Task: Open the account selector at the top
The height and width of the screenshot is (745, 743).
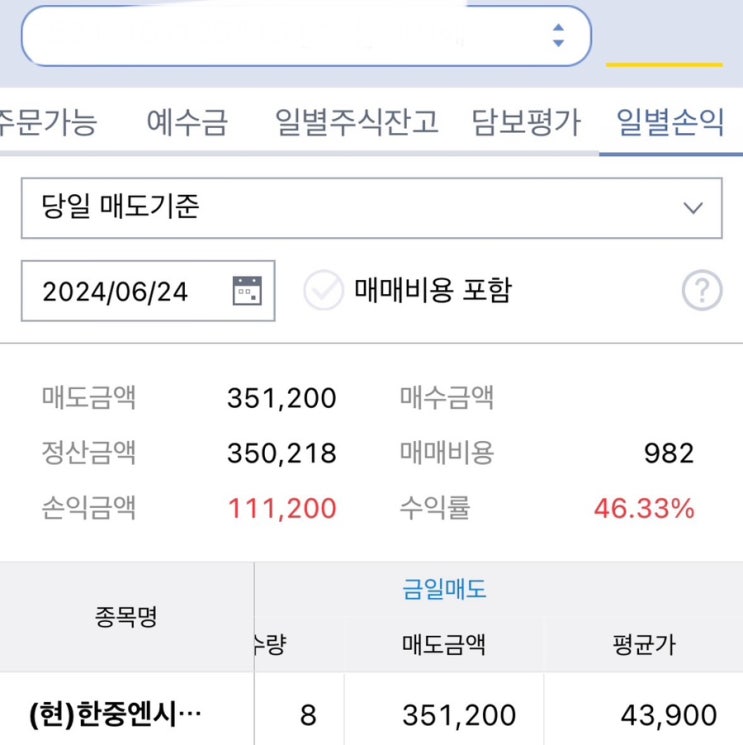Action: click(306, 36)
